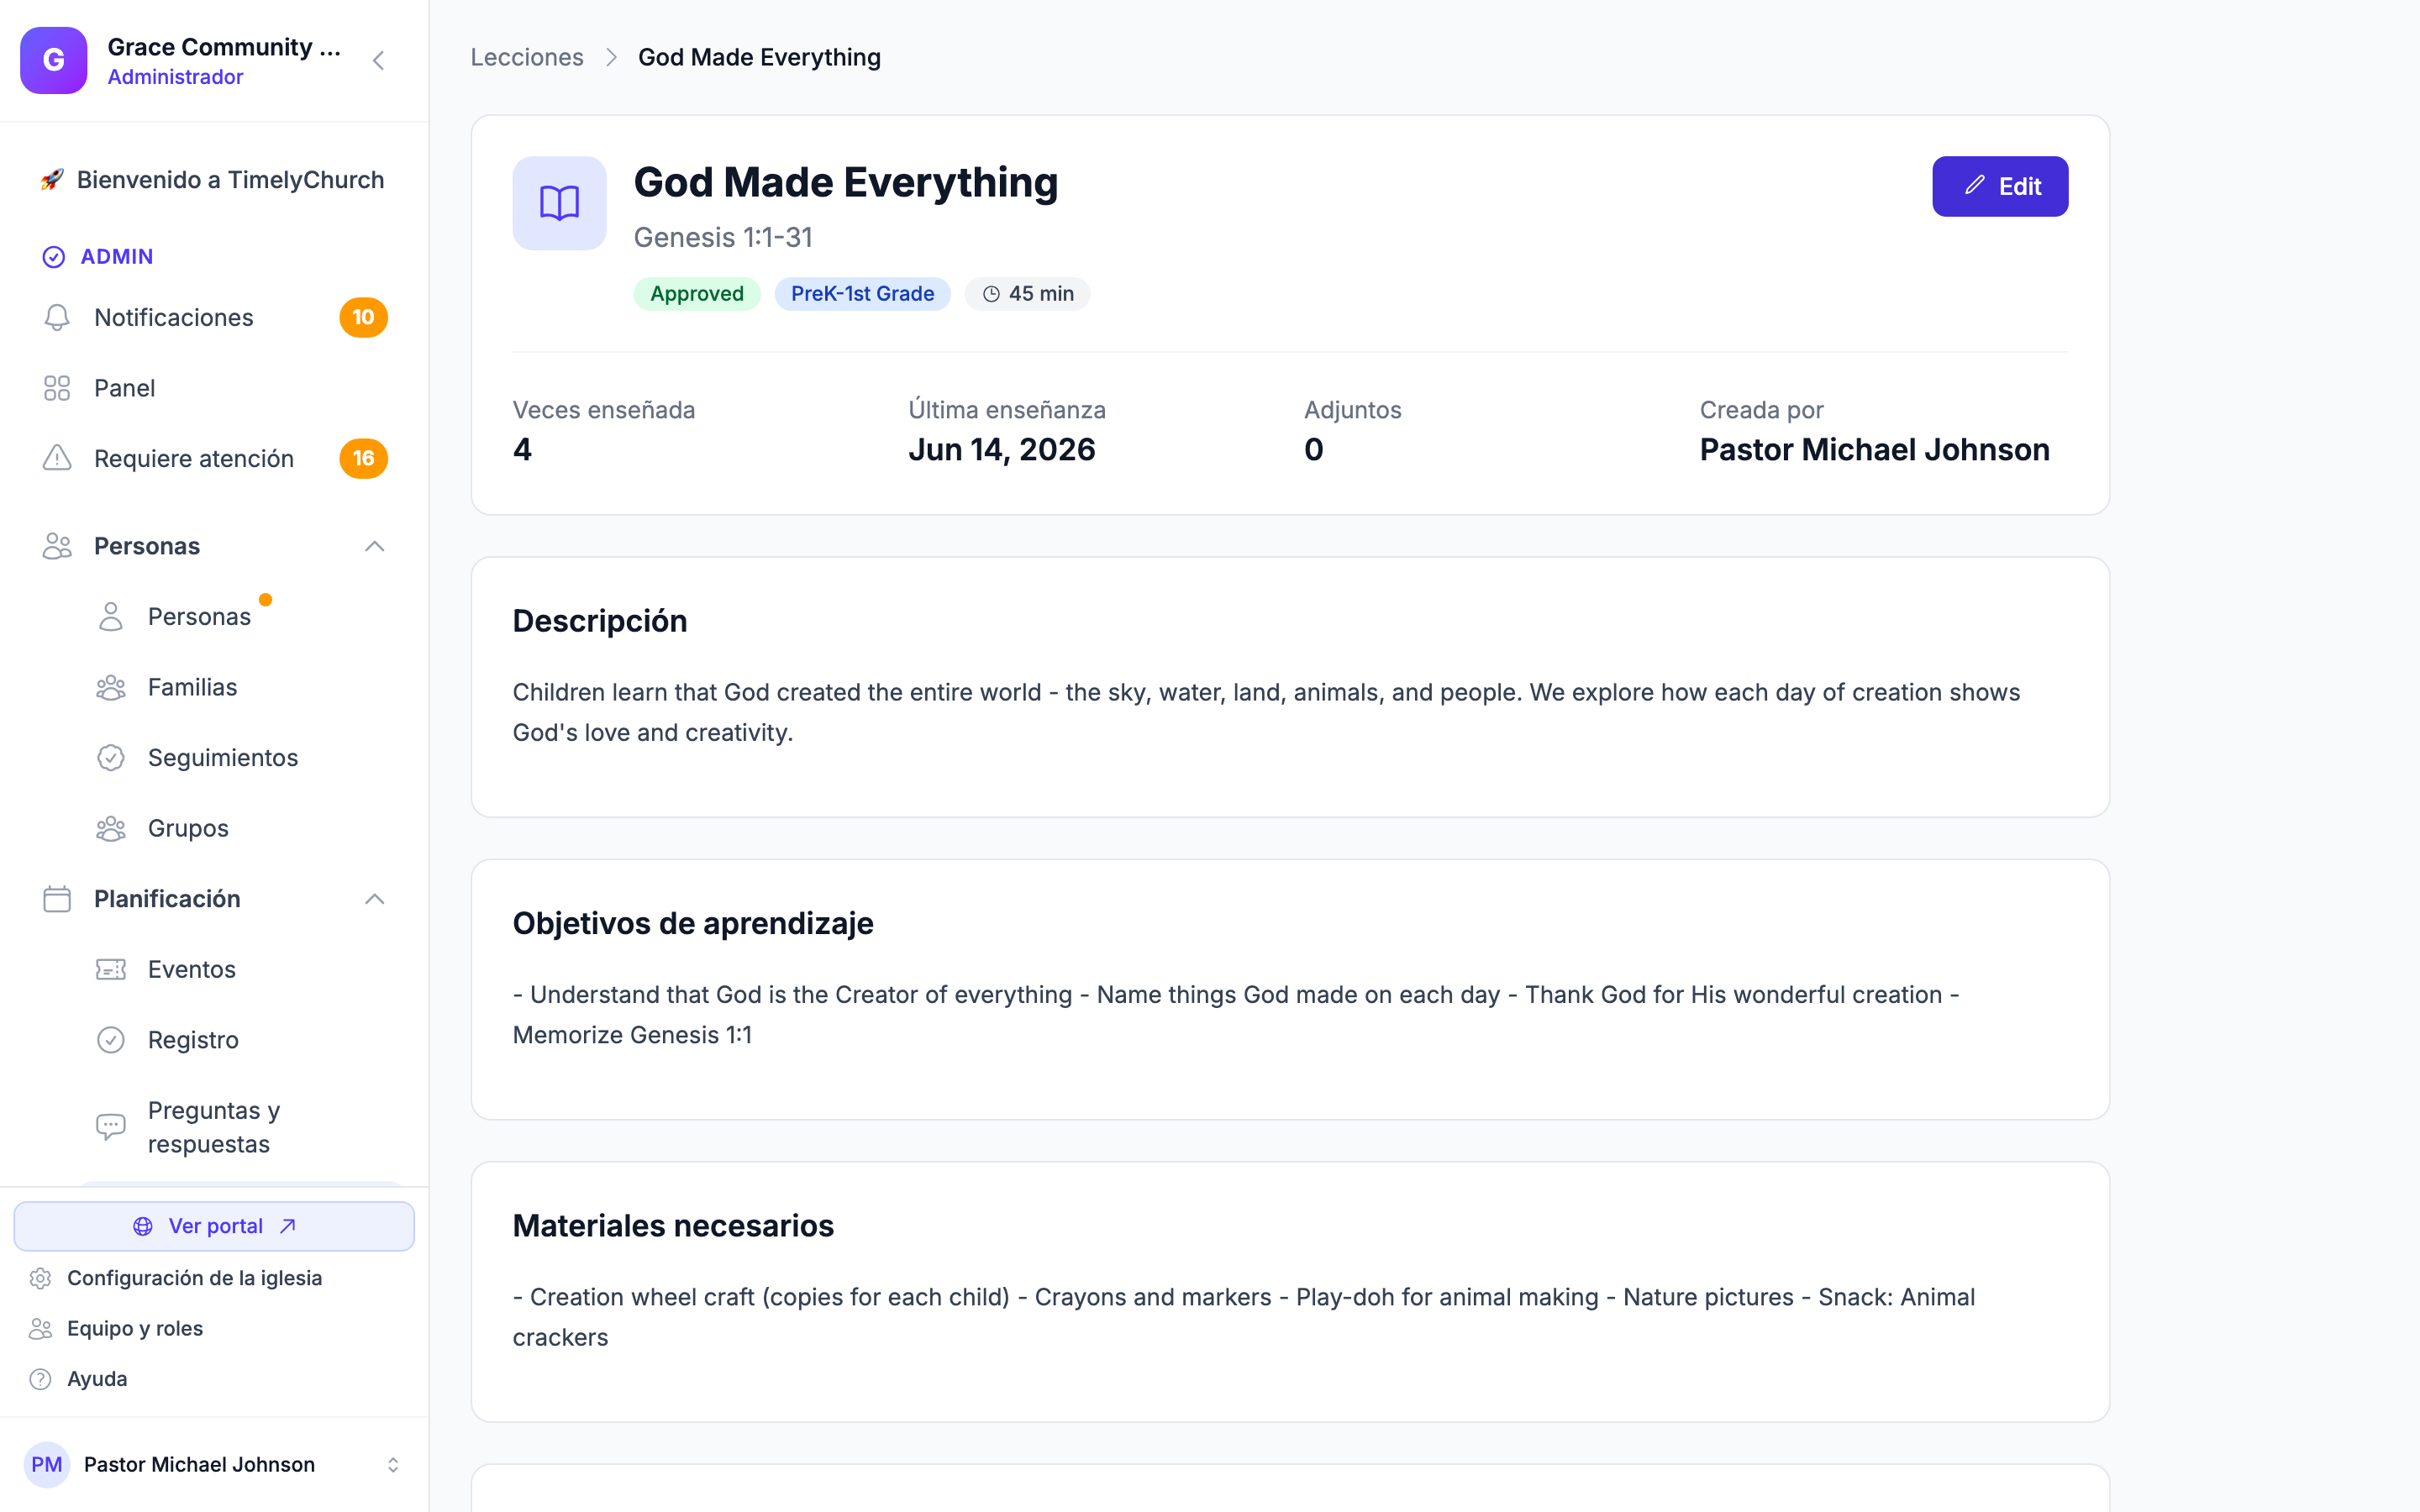Click the Seguimientos checkmark icon
The image size is (2420, 1512).
coord(111,758)
